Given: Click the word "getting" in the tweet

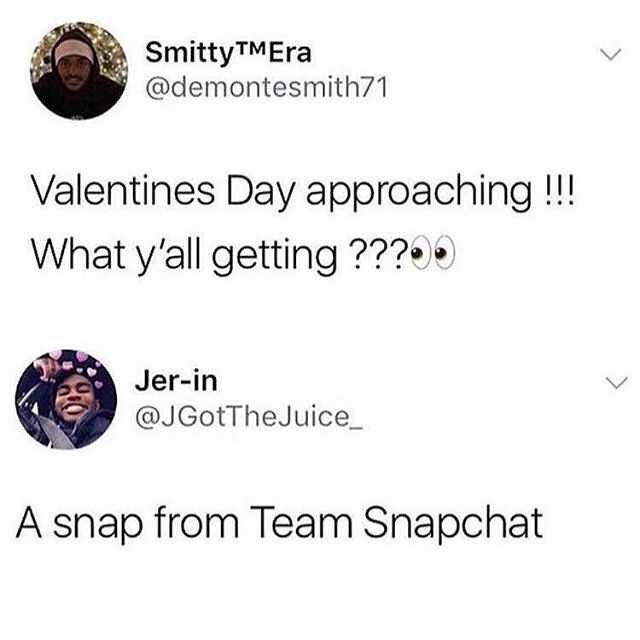Looking at the screenshot, I should pyautogui.click(x=275, y=258).
